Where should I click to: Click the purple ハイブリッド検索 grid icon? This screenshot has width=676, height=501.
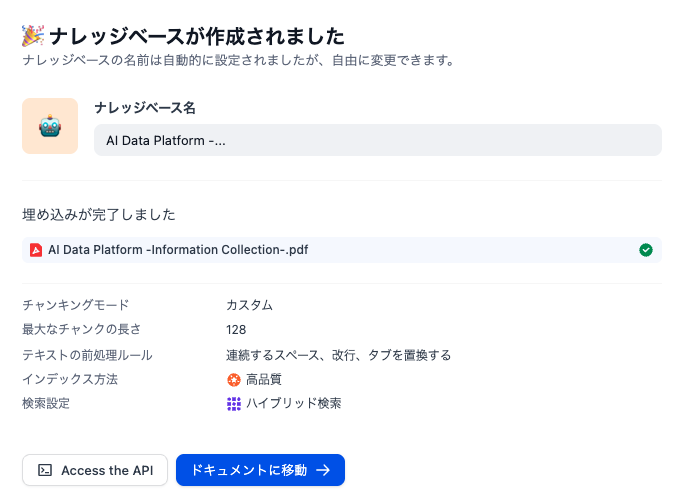[x=234, y=404]
